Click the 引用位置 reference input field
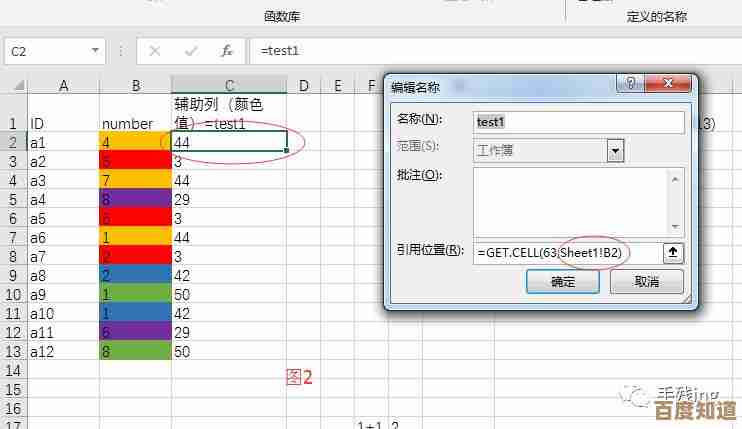This screenshot has width=742, height=429. (x=565, y=253)
